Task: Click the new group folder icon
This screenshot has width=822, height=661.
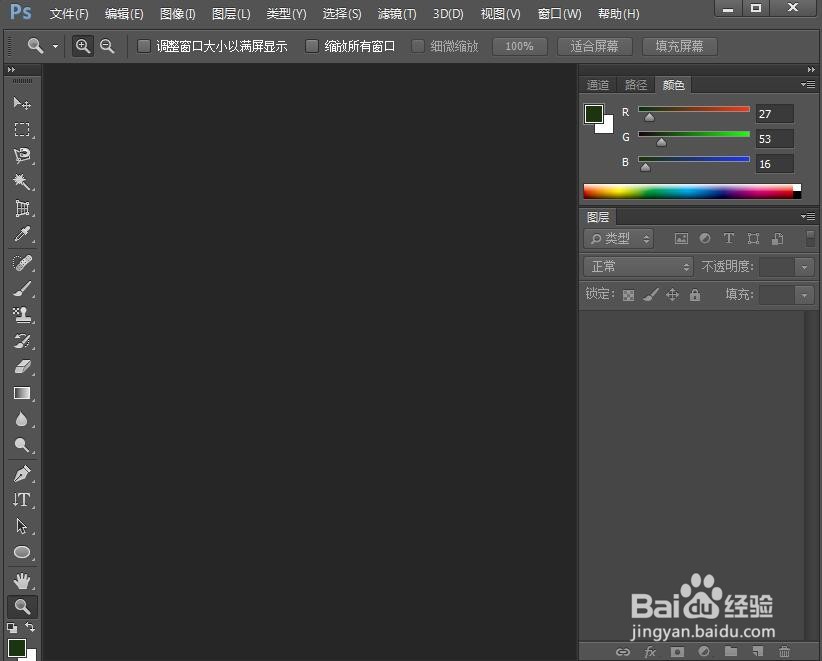Action: [731, 651]
